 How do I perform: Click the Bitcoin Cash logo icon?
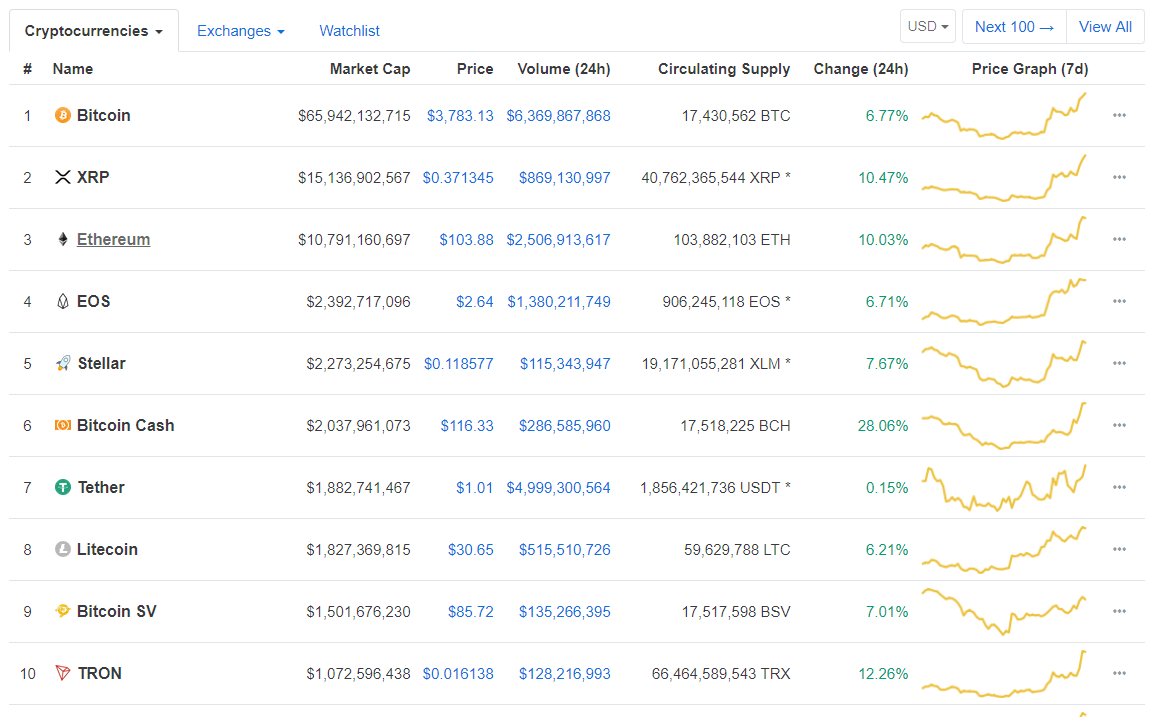(61, 425)
